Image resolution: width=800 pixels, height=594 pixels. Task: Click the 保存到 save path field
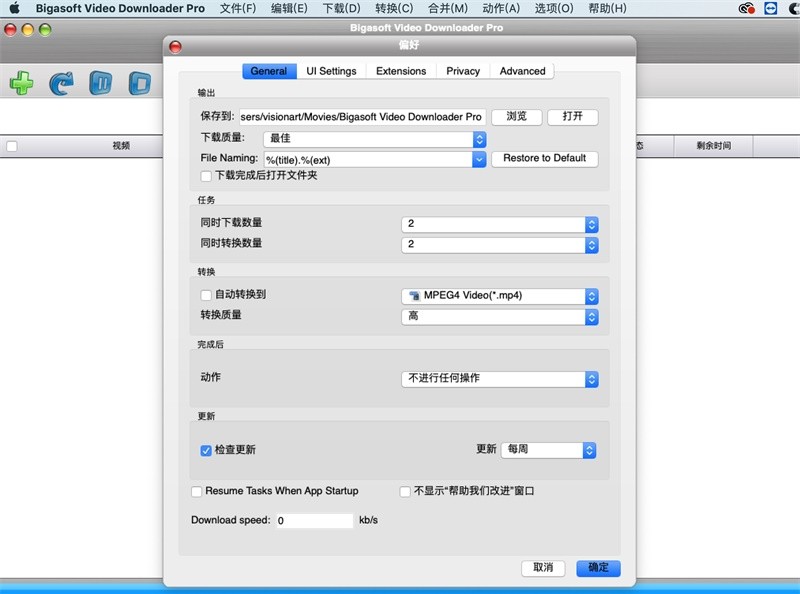pyautogui.click(x=362, y=117)
